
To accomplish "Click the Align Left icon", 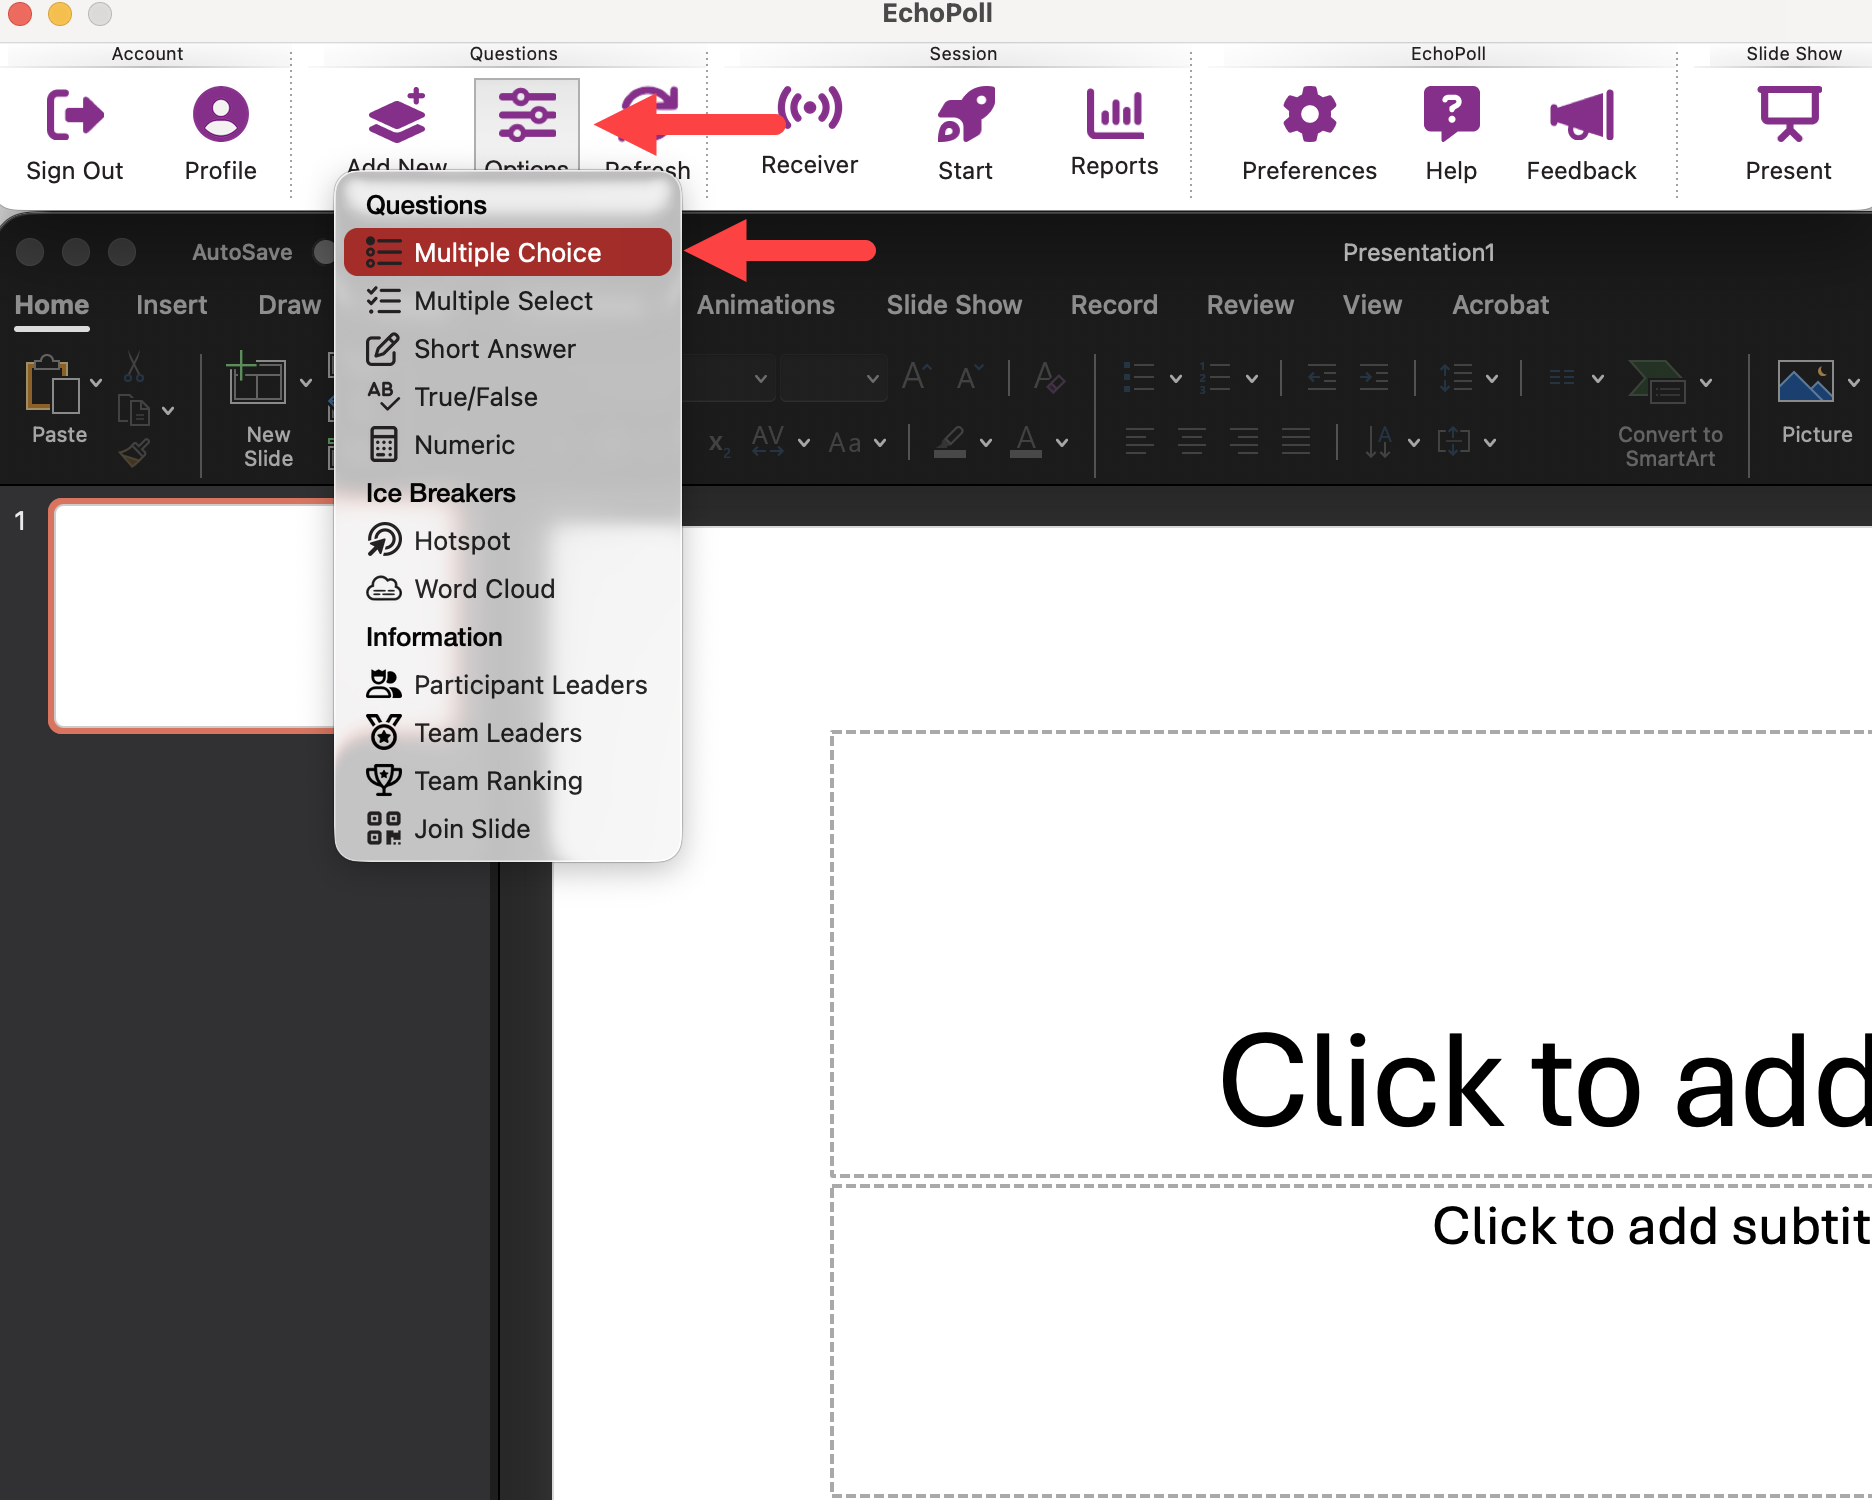I will (1139, 441).
